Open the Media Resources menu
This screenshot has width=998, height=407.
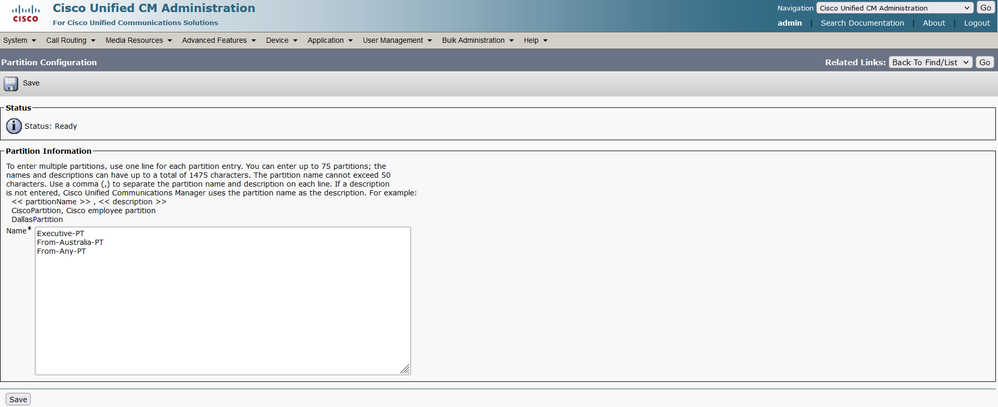139,40
